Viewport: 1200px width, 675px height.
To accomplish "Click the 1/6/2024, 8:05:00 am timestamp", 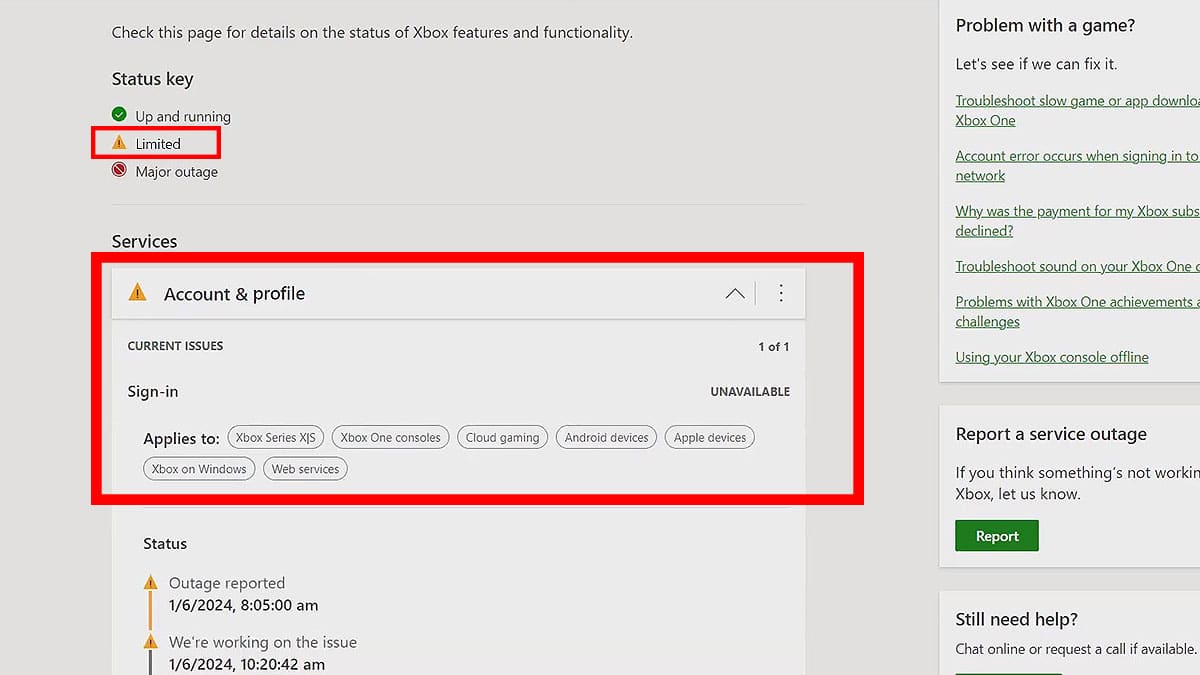I will (244, 605).
